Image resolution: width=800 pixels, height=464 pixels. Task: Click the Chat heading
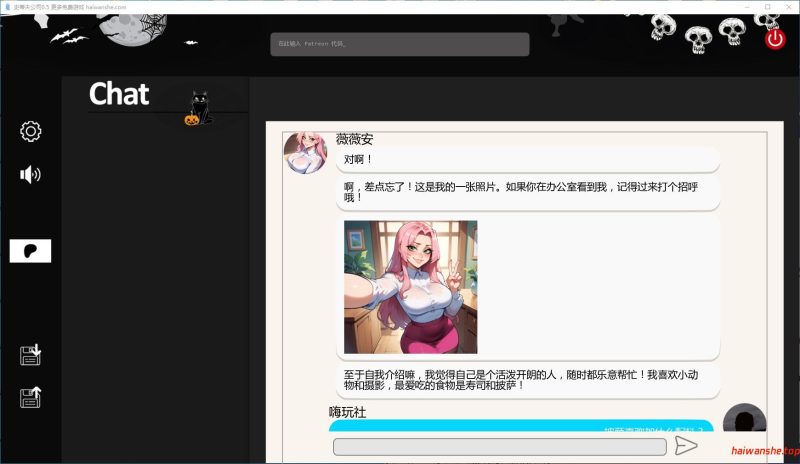(119, 94)
